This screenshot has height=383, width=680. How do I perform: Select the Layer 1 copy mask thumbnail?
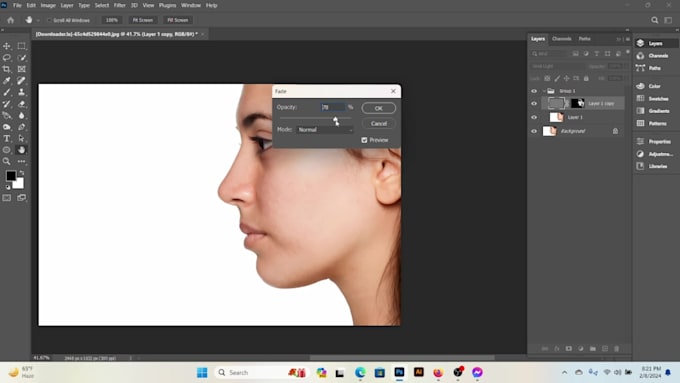[x=577, y=103]
